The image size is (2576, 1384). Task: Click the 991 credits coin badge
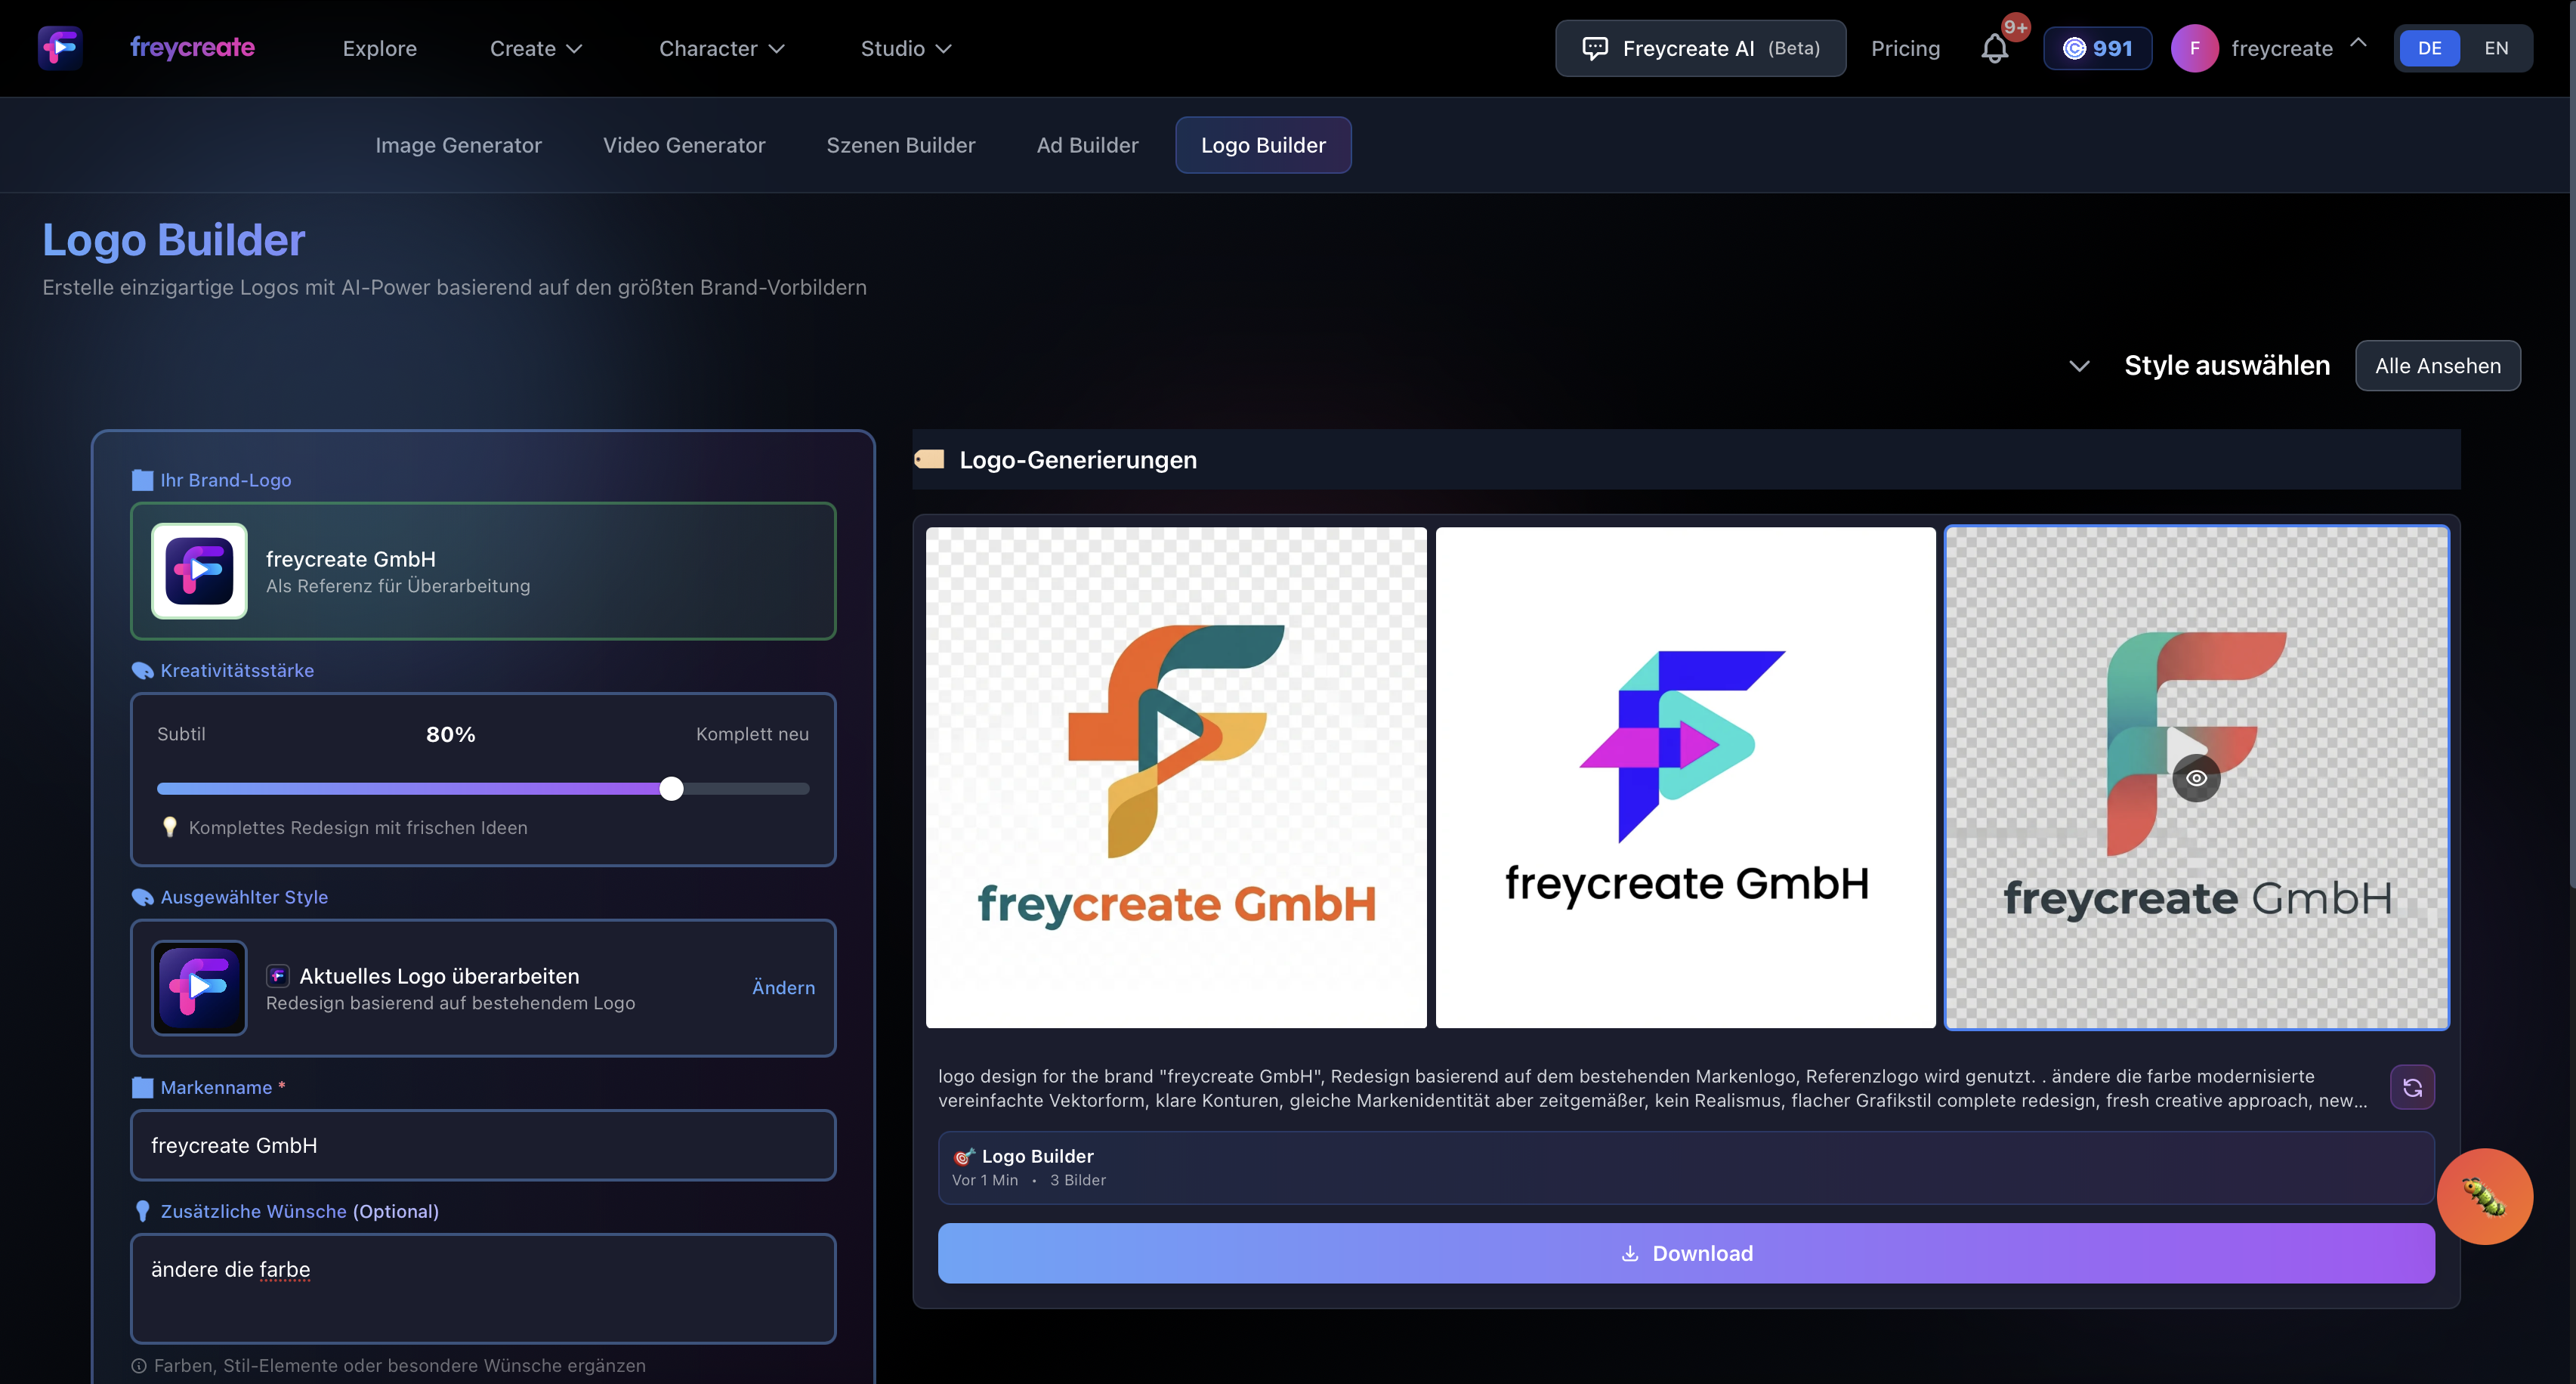(2097, 48)
